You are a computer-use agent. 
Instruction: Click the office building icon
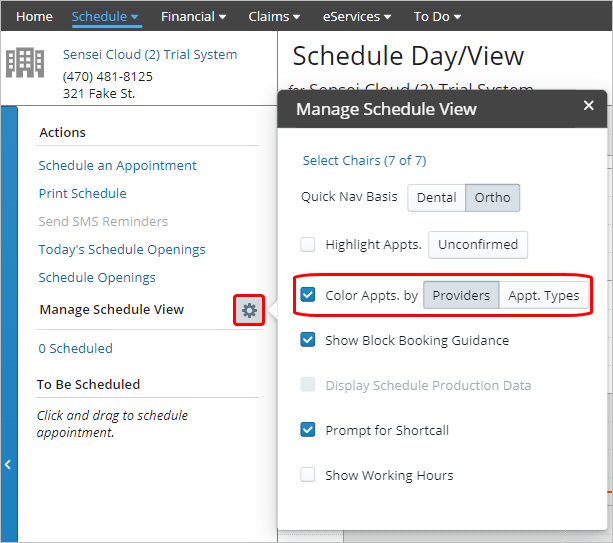tap(25, 62)
